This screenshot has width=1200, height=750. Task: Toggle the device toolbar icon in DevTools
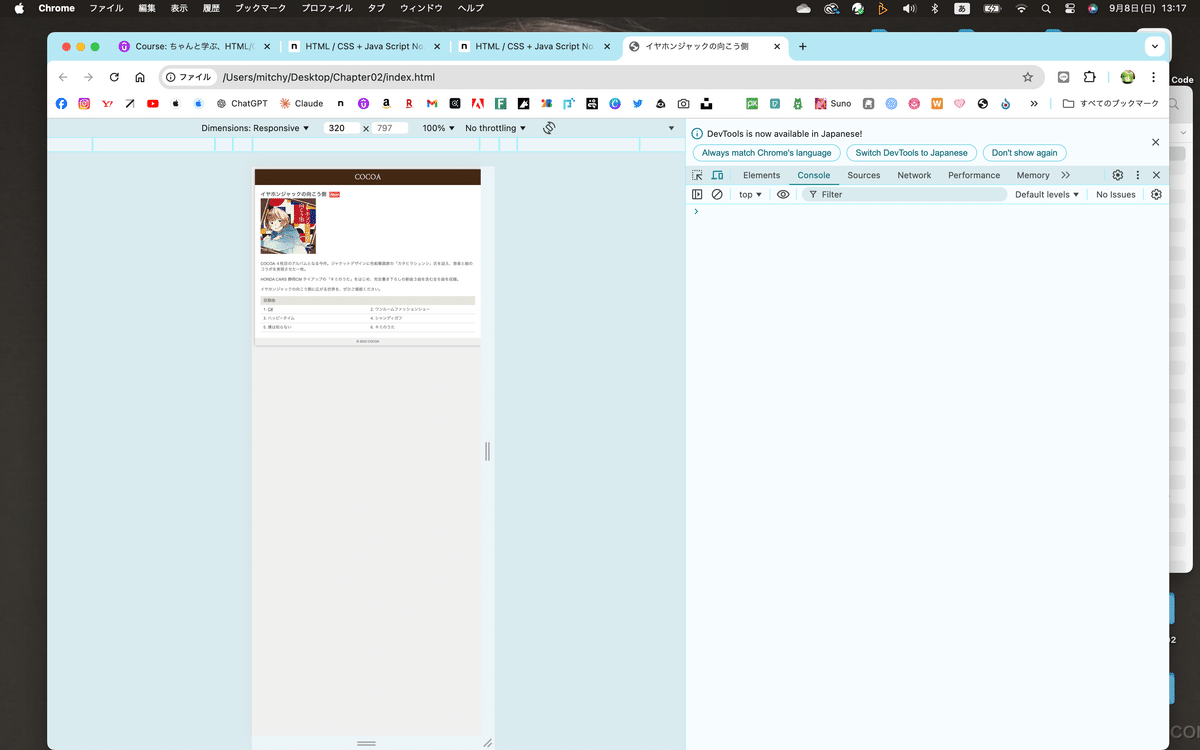pyautogui.click(x=717, y=175)
